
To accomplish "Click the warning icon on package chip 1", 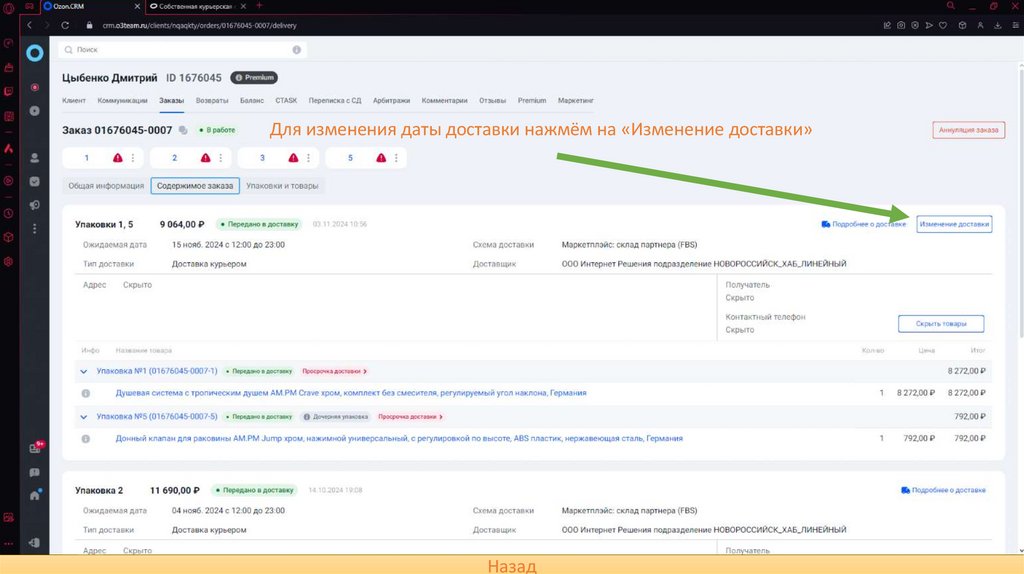I will click(118, 158).
